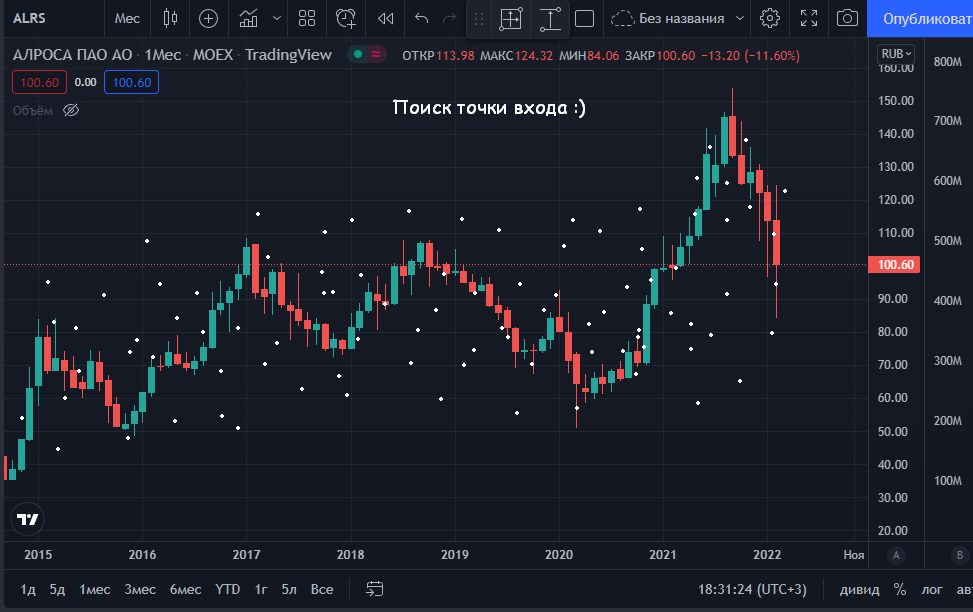The height and width of the screenshot is (612, 973).
Task: Publish the chart idea
Action: 920,19
